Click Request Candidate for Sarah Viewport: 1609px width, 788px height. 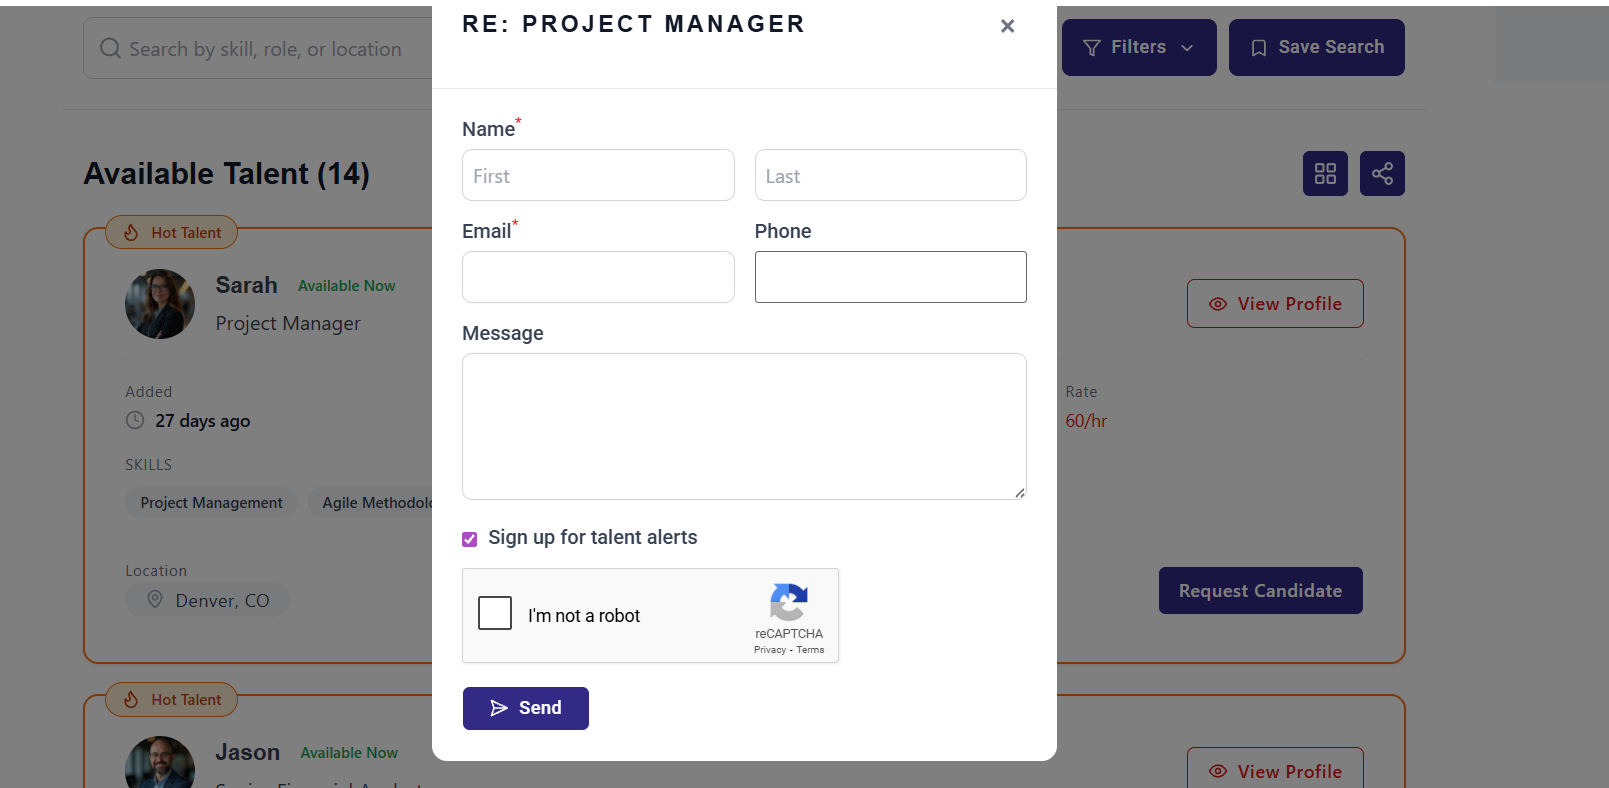coord(1260,591)
